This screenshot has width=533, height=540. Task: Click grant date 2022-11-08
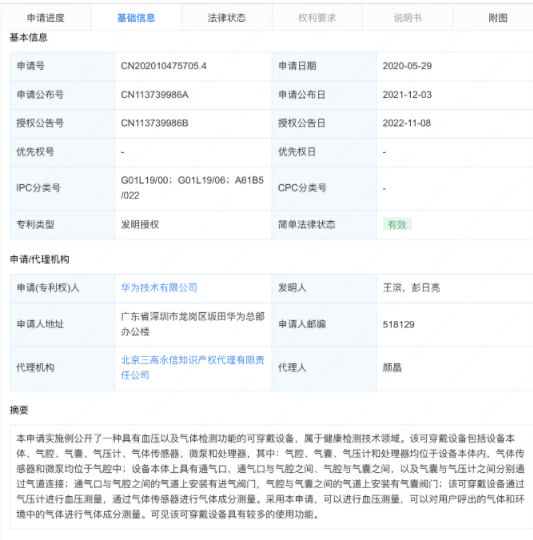407,123
